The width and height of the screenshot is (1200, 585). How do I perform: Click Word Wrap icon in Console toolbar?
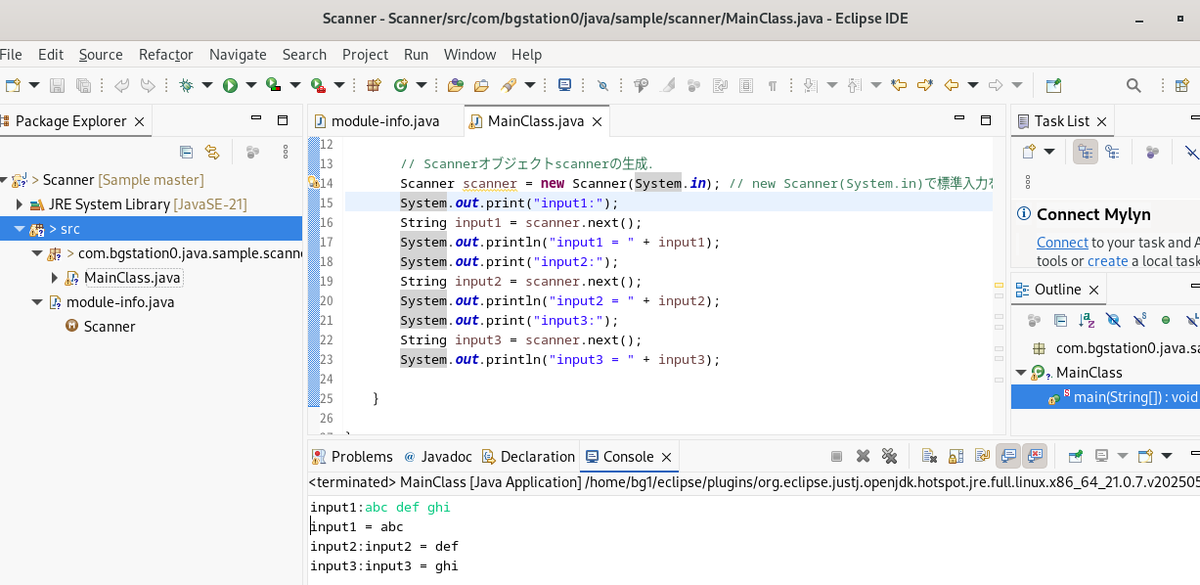tap(983, 456)
